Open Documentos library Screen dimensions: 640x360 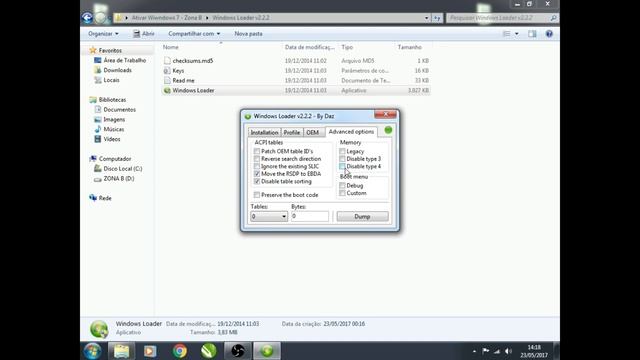(119, 110)
